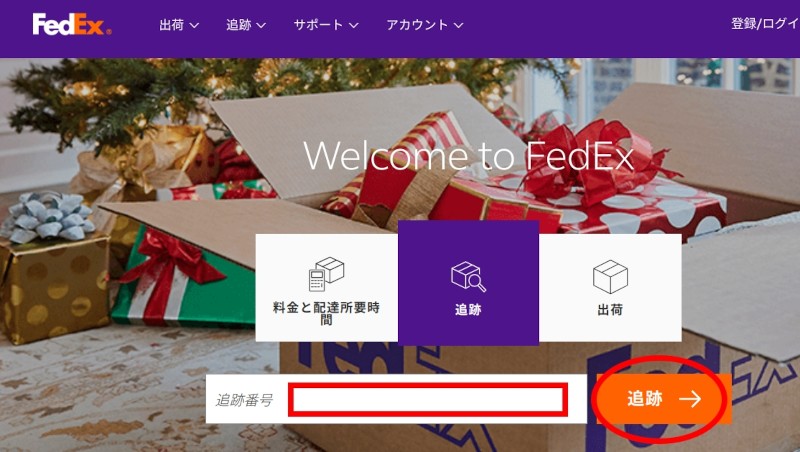800x452 pixels.
Task: Click the FedEx logo
Action: (x=72, y=24)
